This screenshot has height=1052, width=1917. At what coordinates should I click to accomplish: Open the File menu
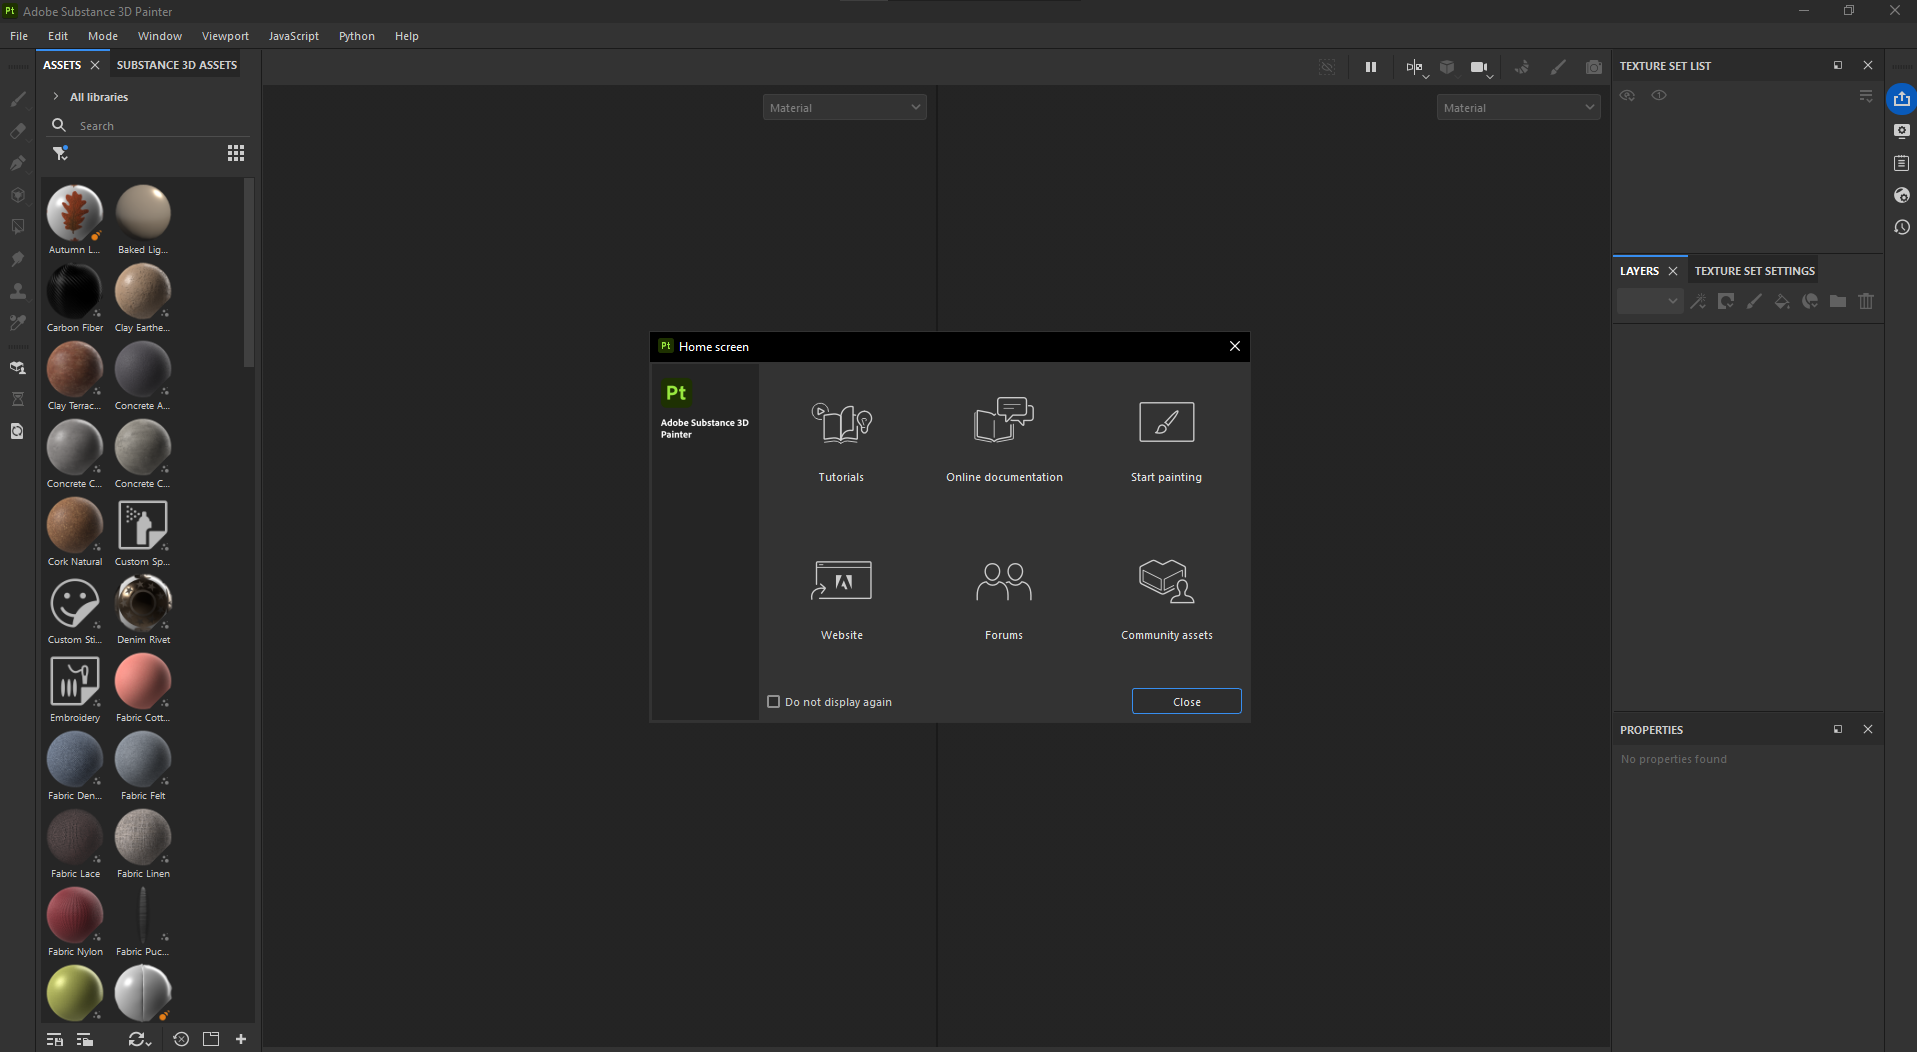click(x=19, y=36)
